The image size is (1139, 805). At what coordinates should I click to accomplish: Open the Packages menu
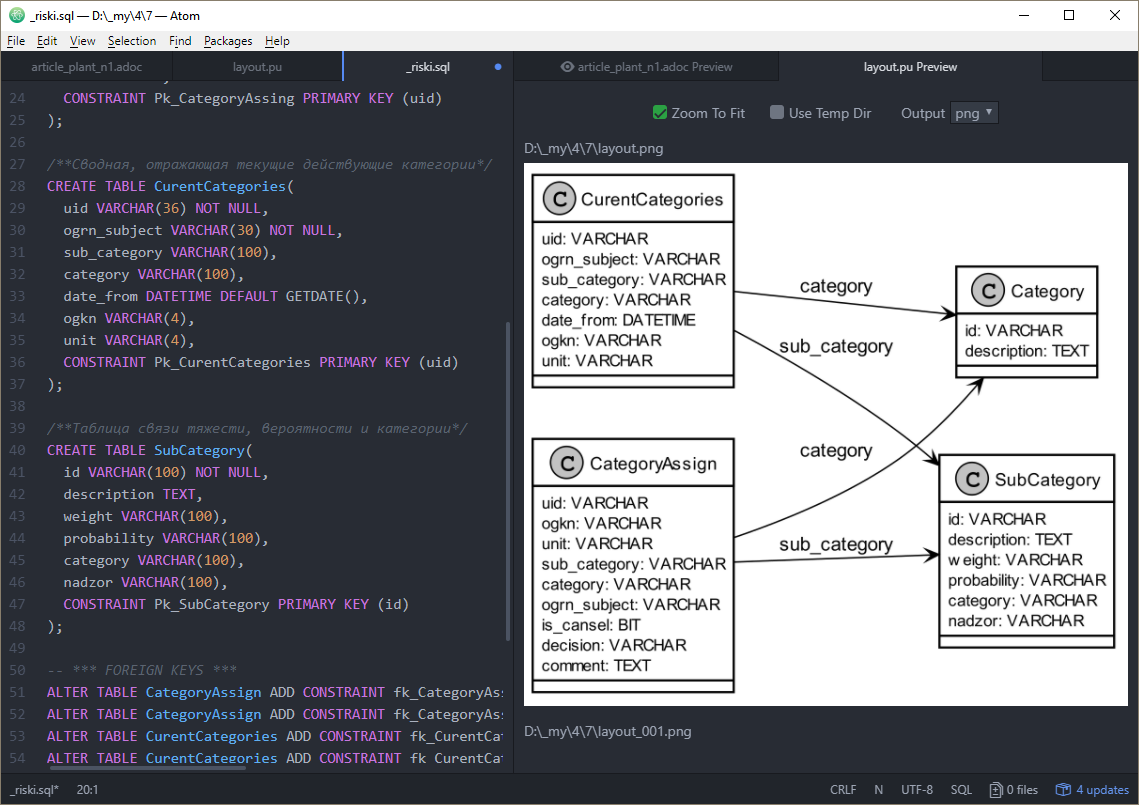(228, 41)
